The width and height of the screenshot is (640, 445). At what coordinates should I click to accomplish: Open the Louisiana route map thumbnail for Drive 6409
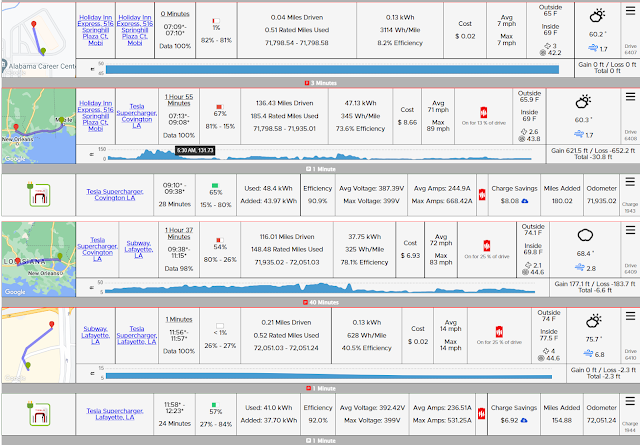coord(38,259)
